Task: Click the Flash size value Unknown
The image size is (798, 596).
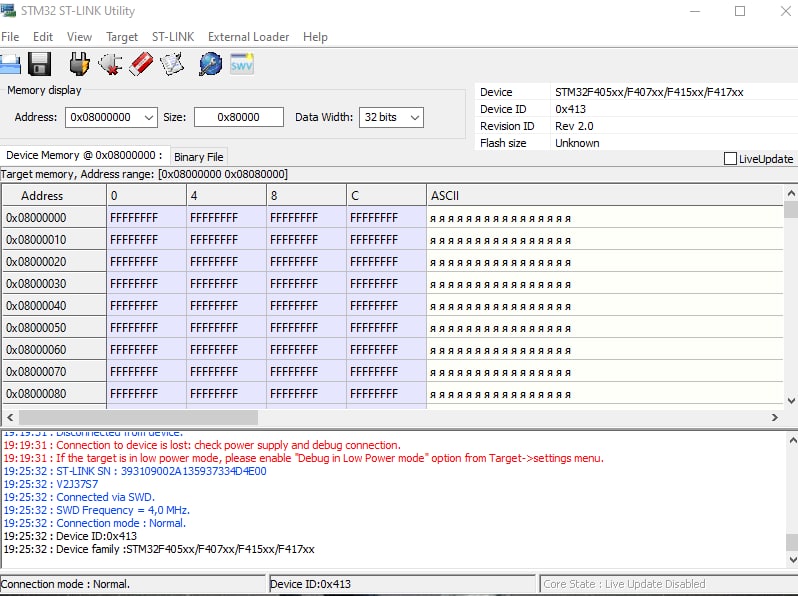Action: pyautogui.click(x=577, y=143)
